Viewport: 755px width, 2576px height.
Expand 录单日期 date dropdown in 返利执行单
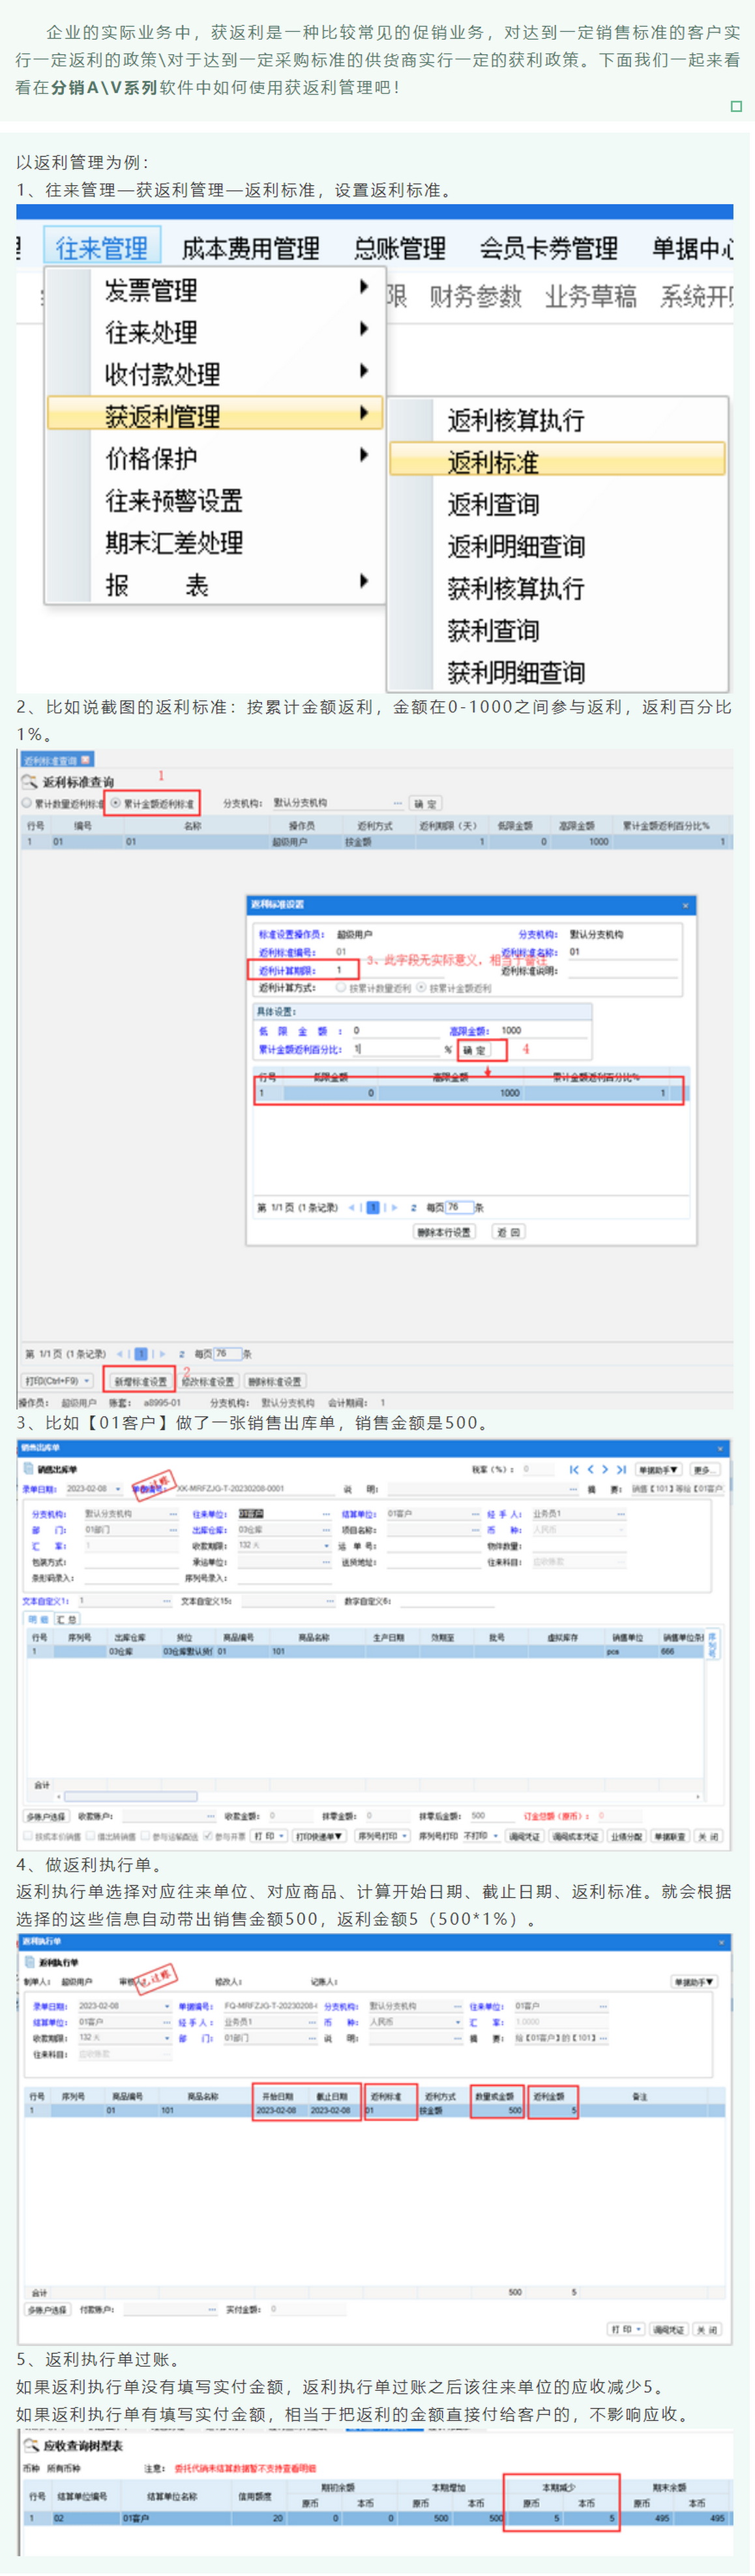(167, 2006)
